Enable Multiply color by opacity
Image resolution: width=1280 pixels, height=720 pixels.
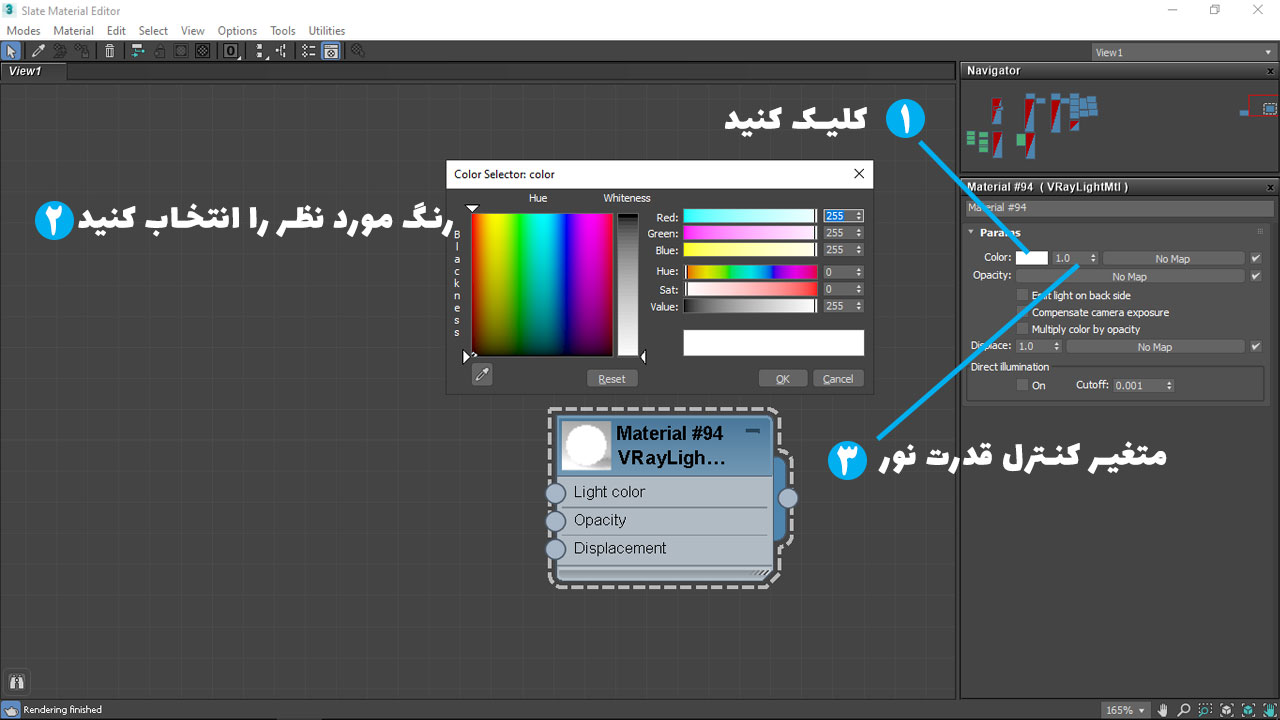1022,329
